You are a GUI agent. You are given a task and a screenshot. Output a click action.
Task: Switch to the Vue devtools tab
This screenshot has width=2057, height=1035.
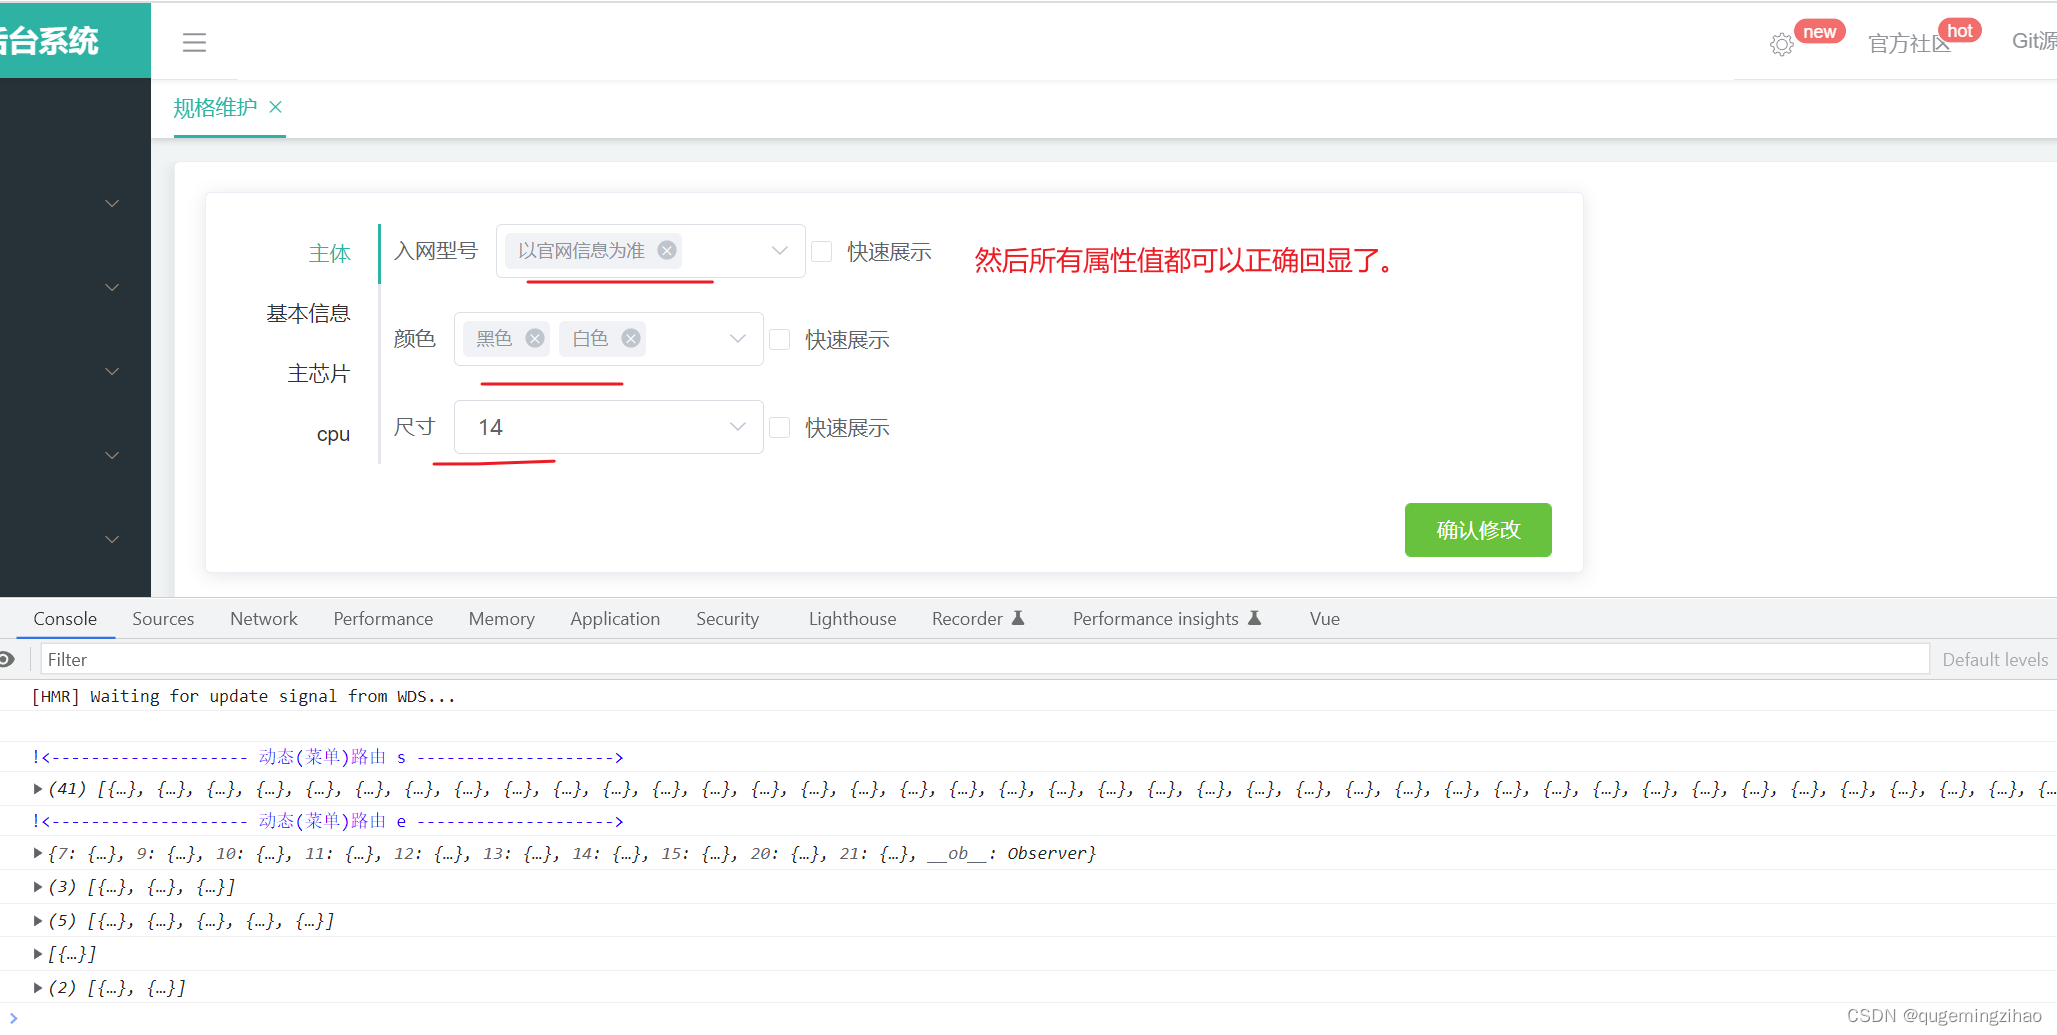point(1325,618)
